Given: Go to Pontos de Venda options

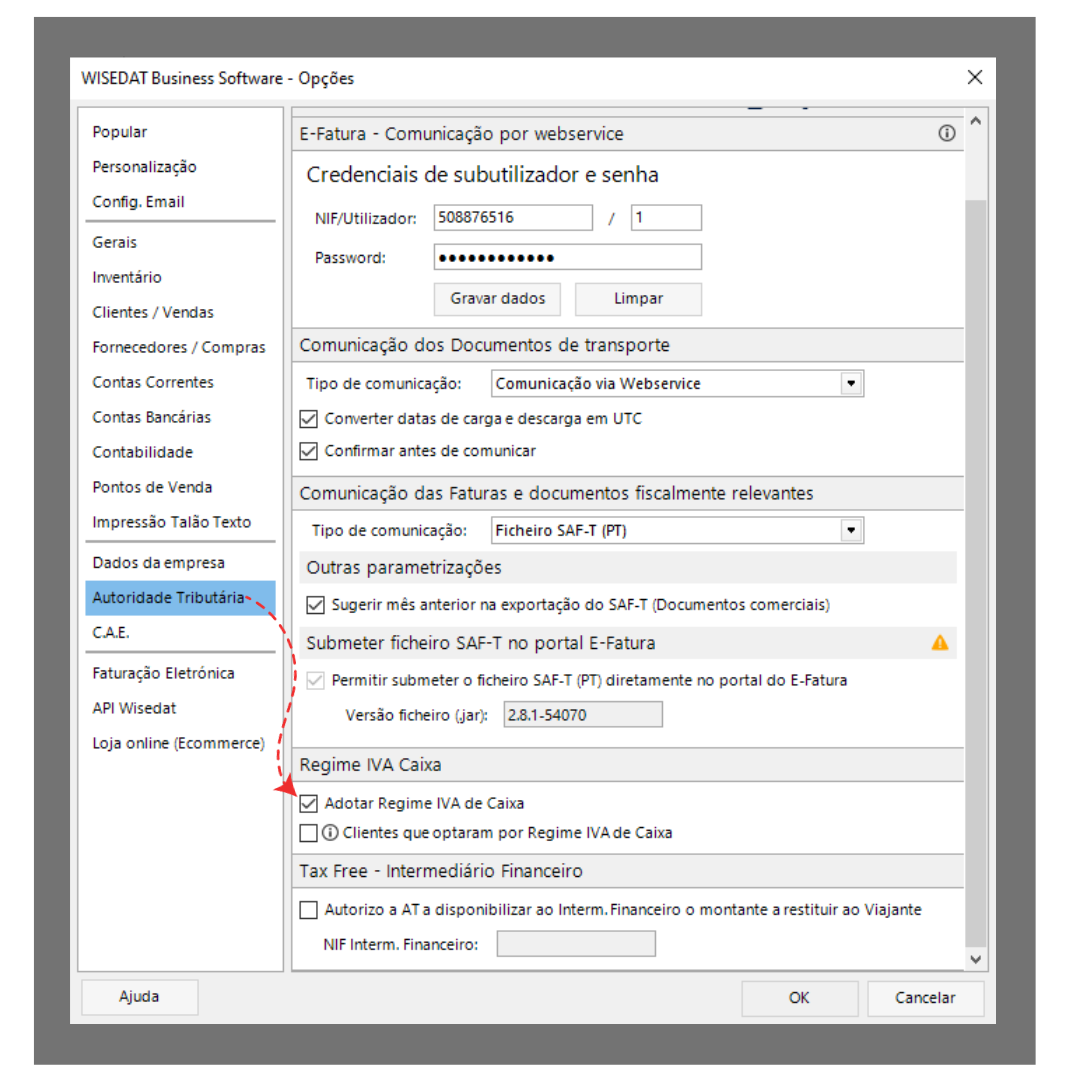Looking at the screenshot, I should [x=152, y=487].
